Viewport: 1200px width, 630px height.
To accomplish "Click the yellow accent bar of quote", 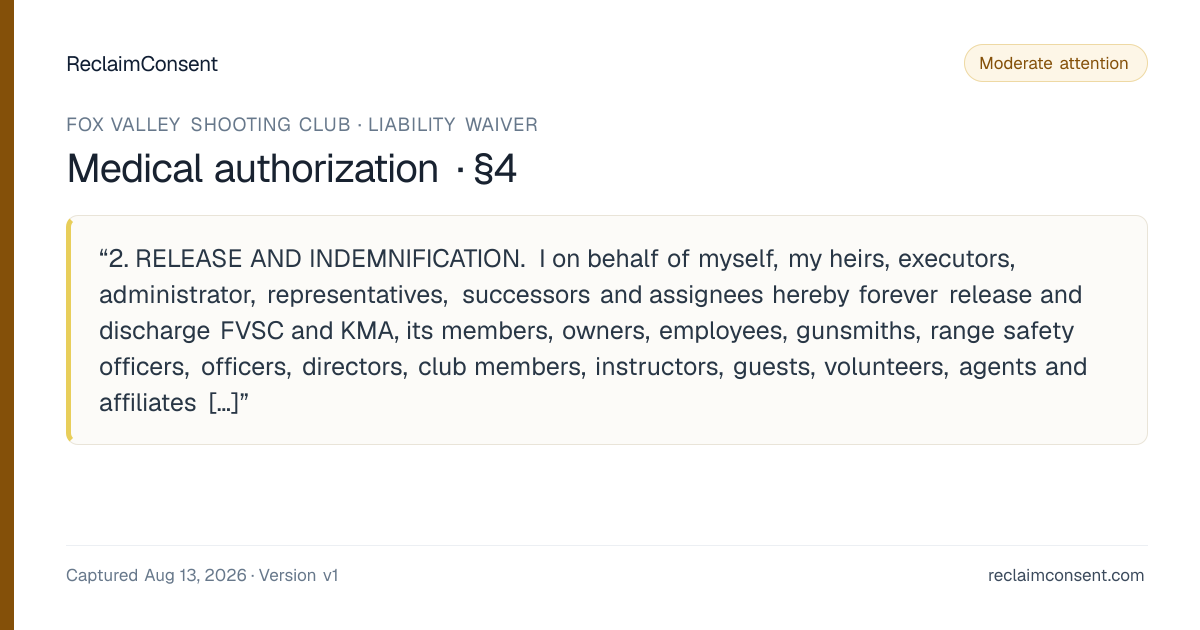I will pyautogui.click(x=69, y=330).
